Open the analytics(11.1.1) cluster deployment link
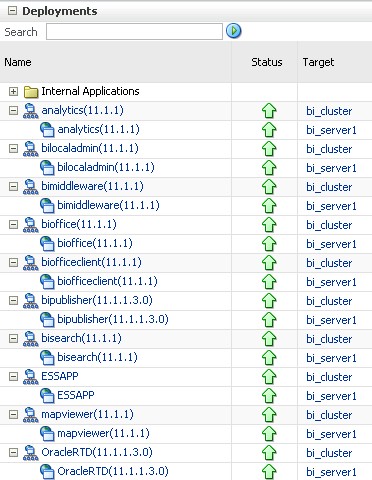 pos(82,110)
